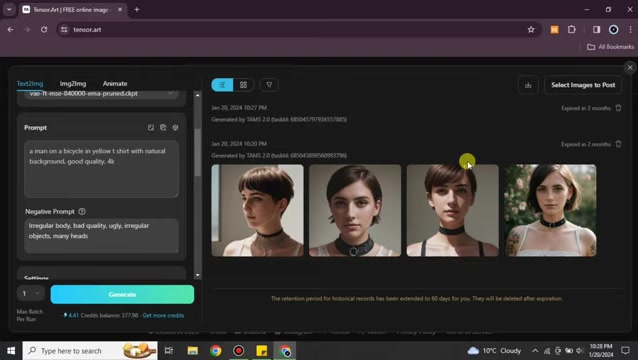This screenshot has width=638, height=360.
Task: Close the generation panel with X
Action: 630,68
